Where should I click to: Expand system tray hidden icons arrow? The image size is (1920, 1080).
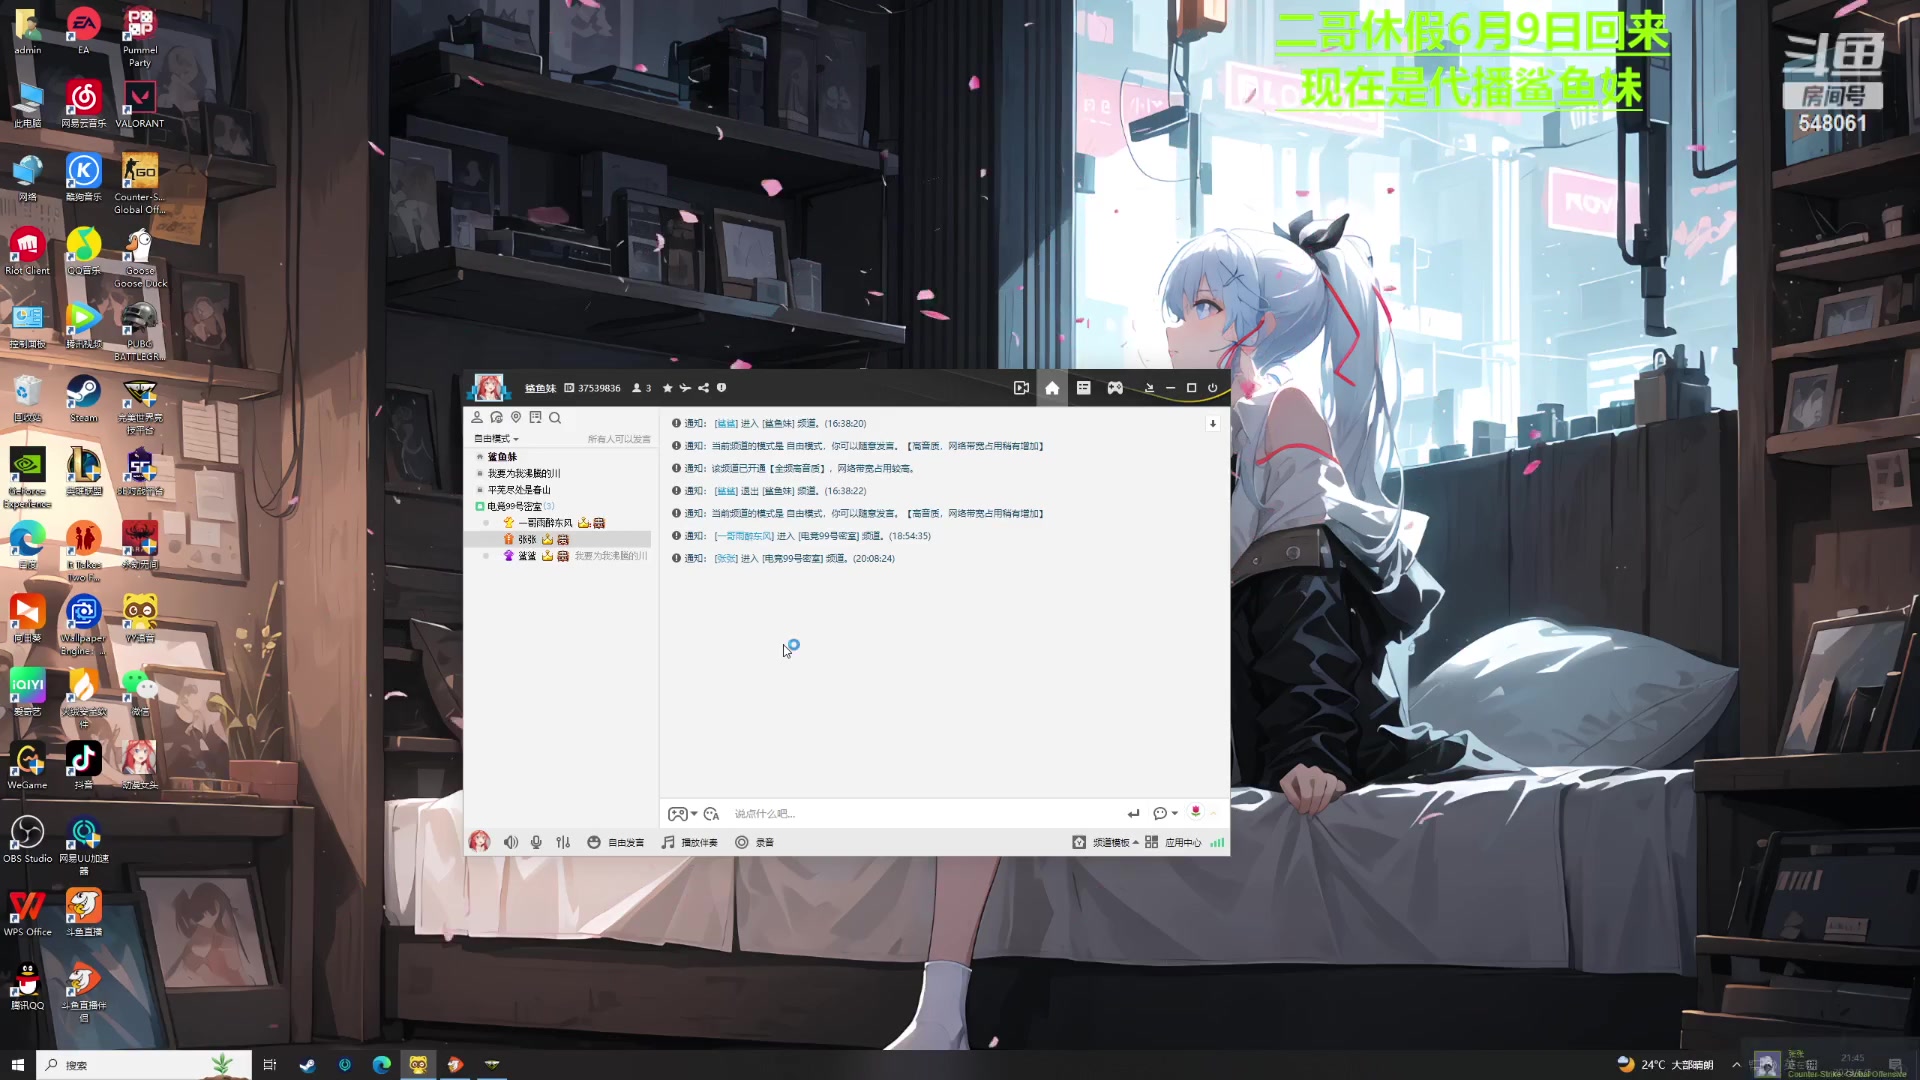(x=1736, y=1065)
